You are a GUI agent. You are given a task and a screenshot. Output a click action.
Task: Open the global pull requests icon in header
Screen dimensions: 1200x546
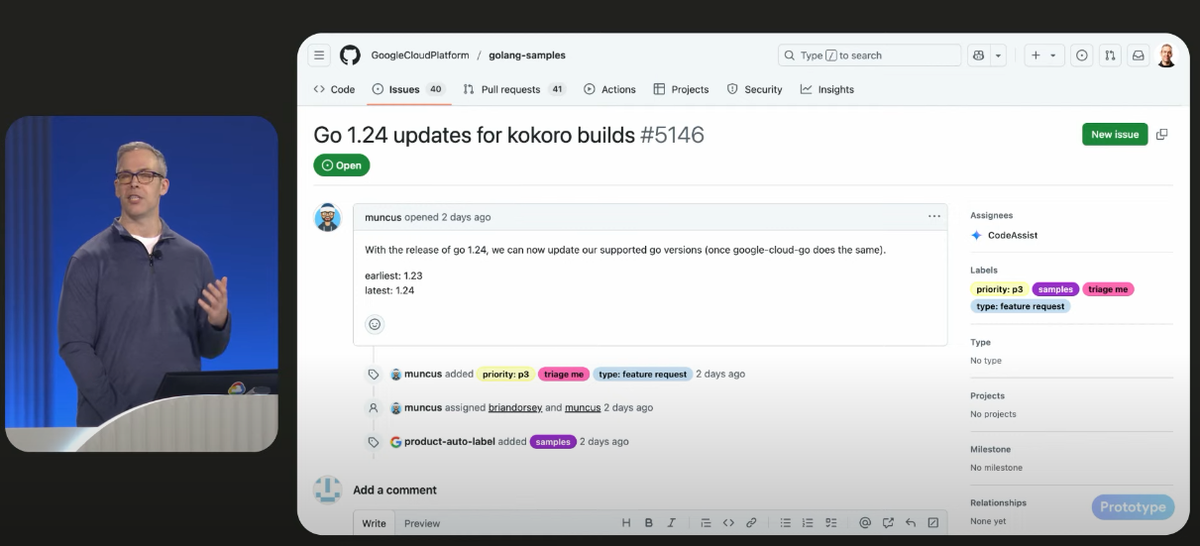click(x=1110, y=56)
